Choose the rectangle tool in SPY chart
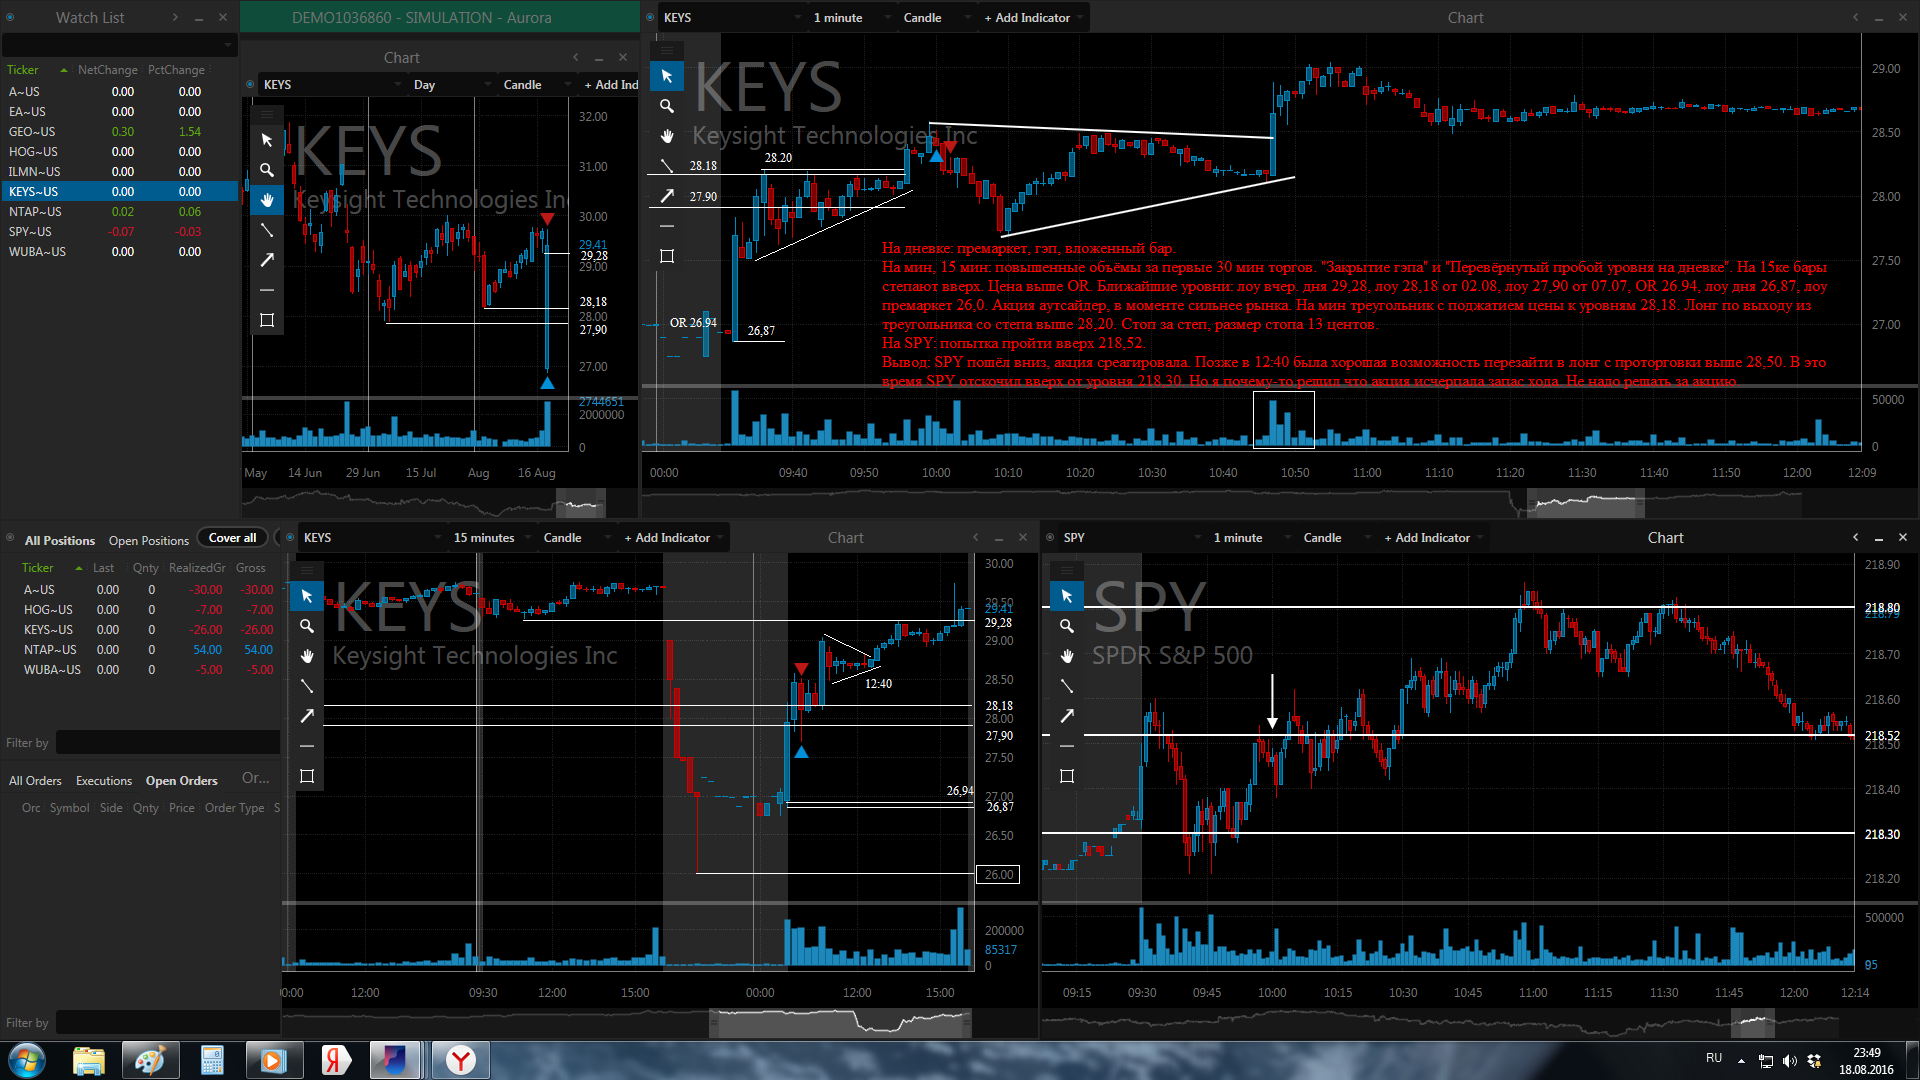The width and height of the screenshot is (1920, 1080). [1067, 776]
